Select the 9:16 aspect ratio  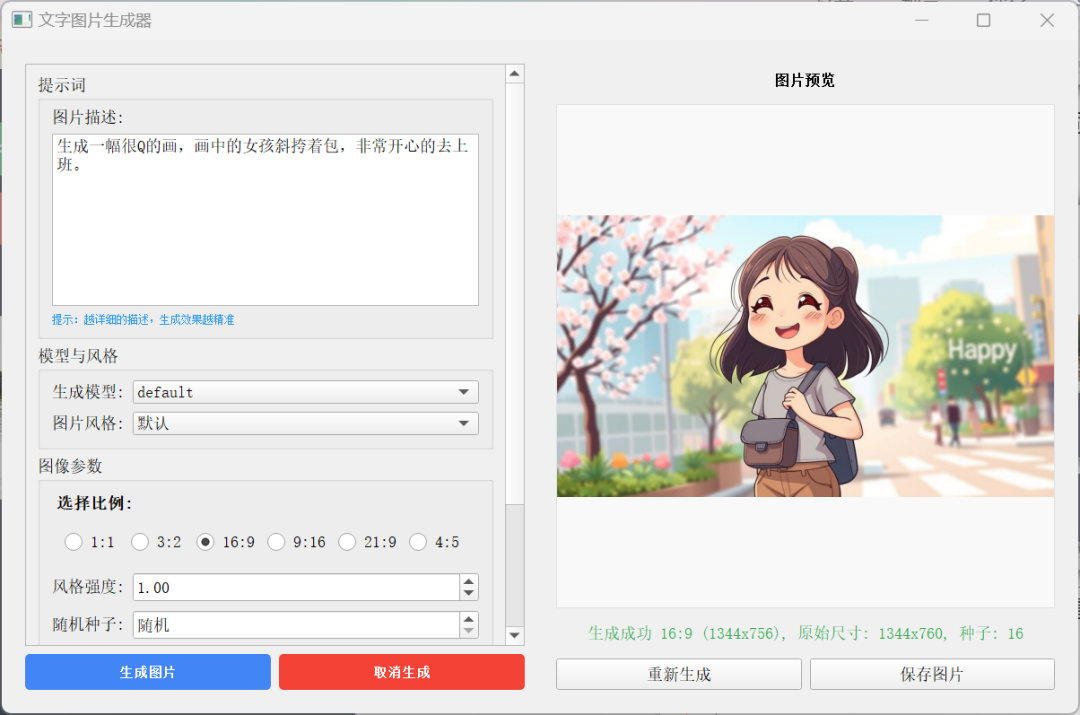pos(276,542)
